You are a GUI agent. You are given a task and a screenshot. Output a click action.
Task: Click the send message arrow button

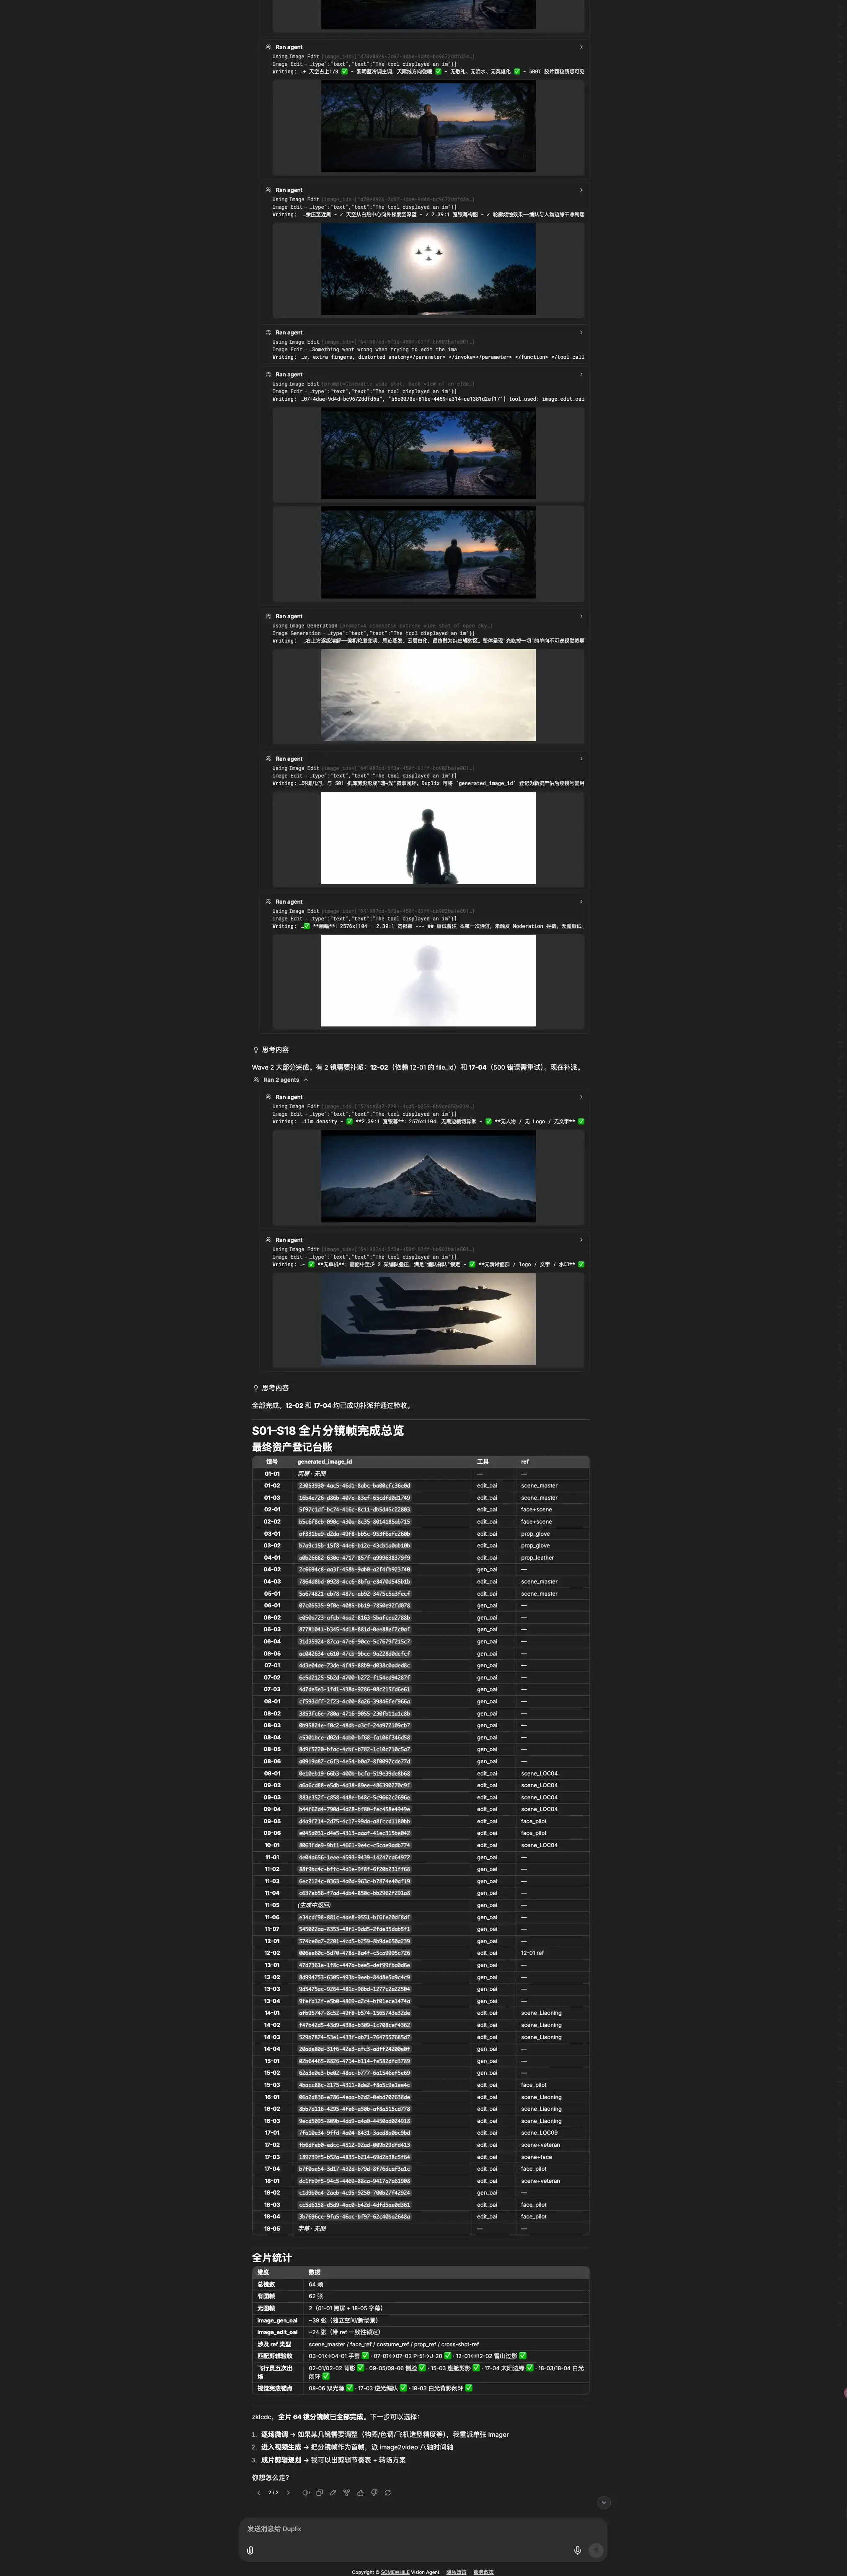[x=597, y=2550]
